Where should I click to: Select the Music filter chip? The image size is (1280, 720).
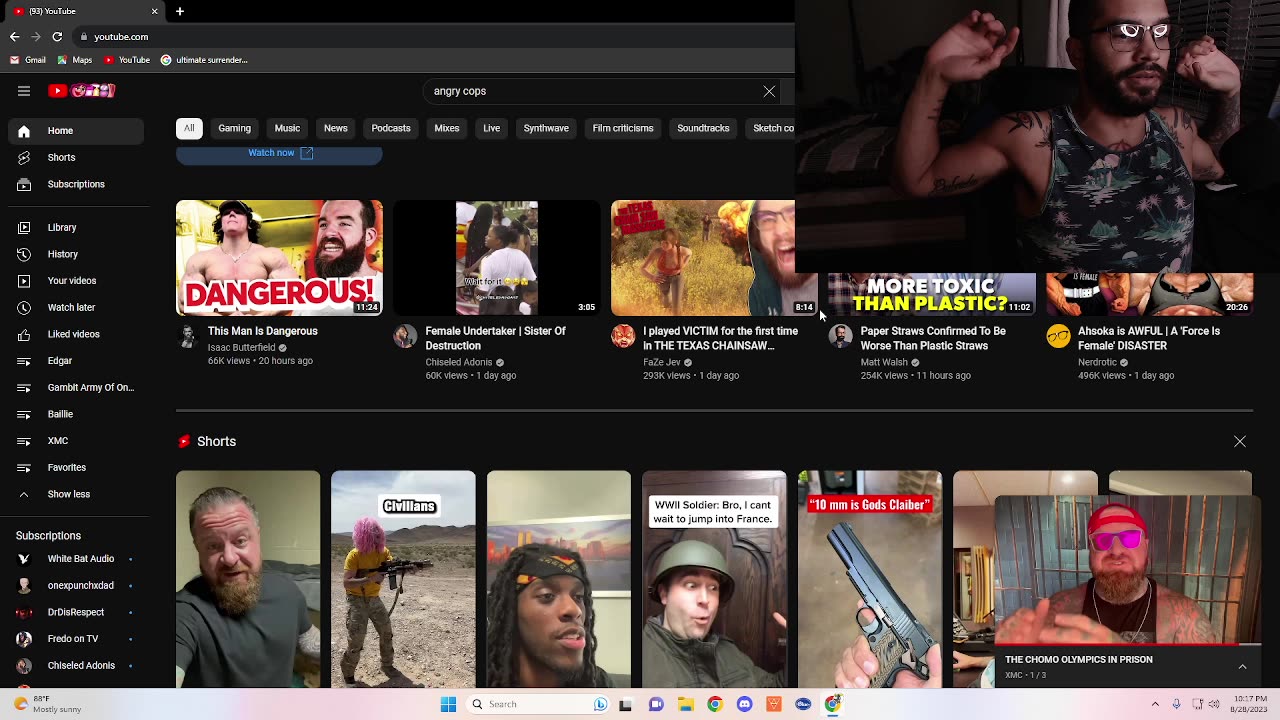(x=287, y=128)
